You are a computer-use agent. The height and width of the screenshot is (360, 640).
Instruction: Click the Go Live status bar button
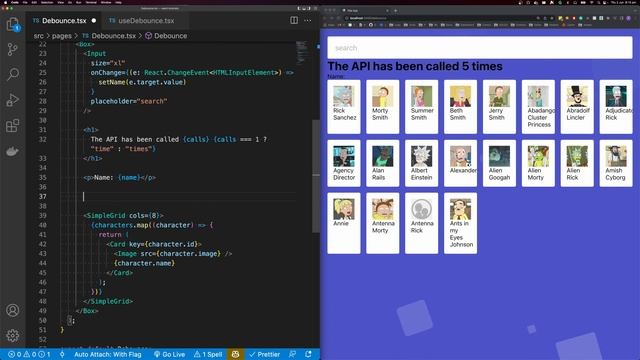169,354
